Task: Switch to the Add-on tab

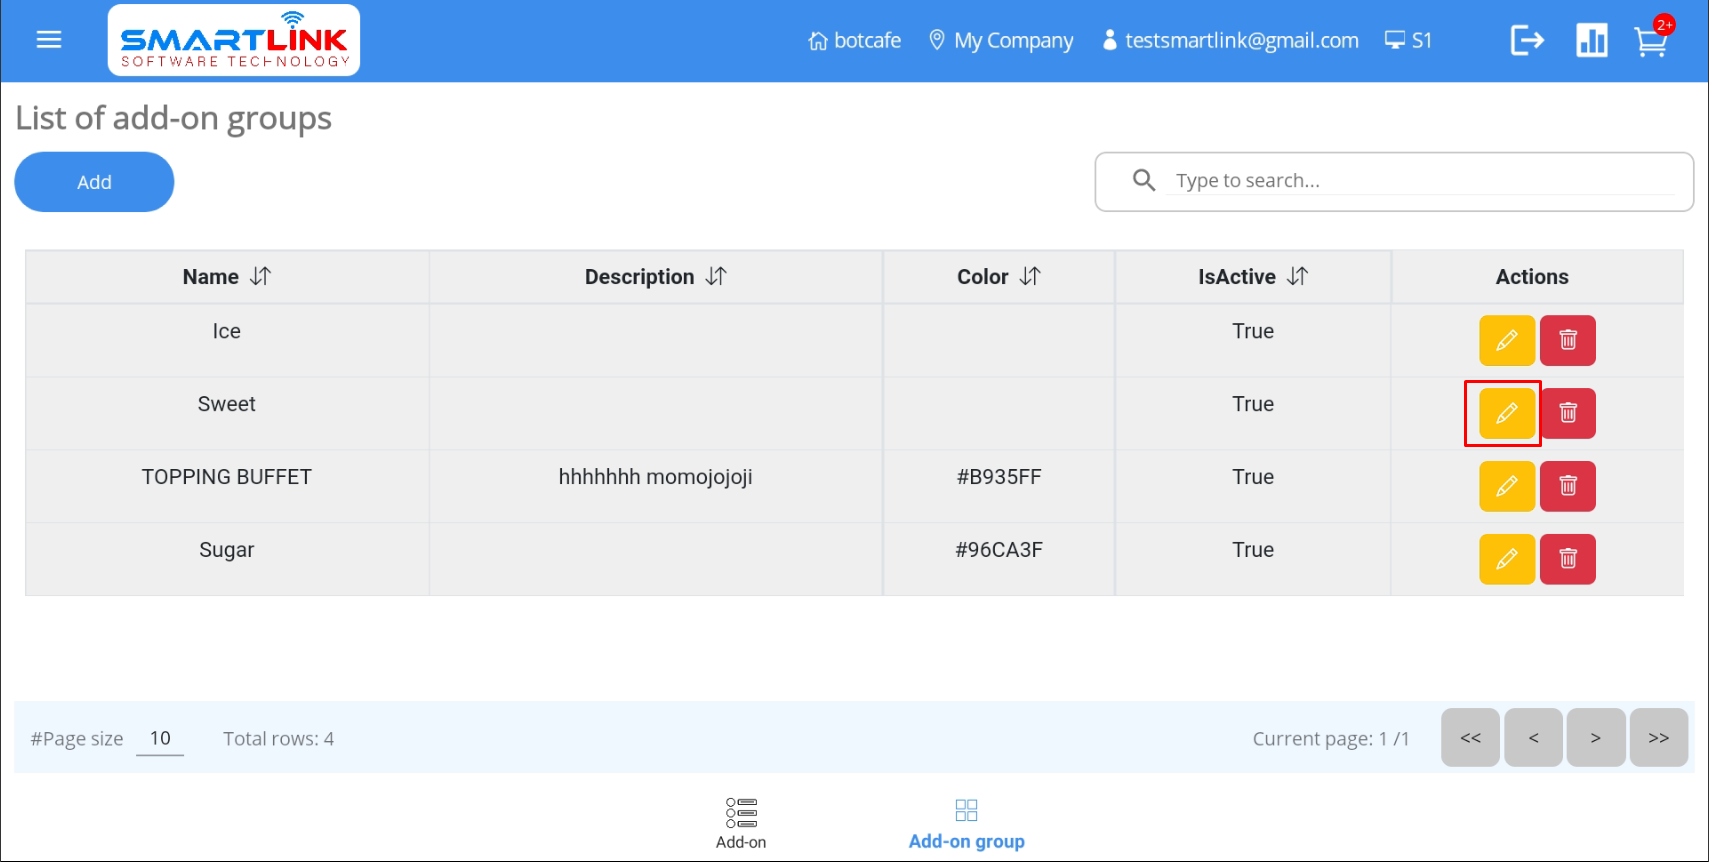Action: (x=741, y=823)
